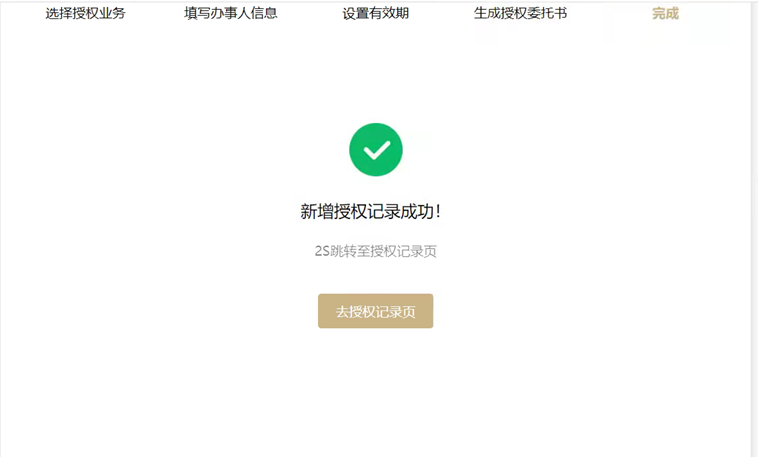
Task: Open the authorization letter step 生成授权委托书
Action: pyautogui.click(x=520, y=13)
